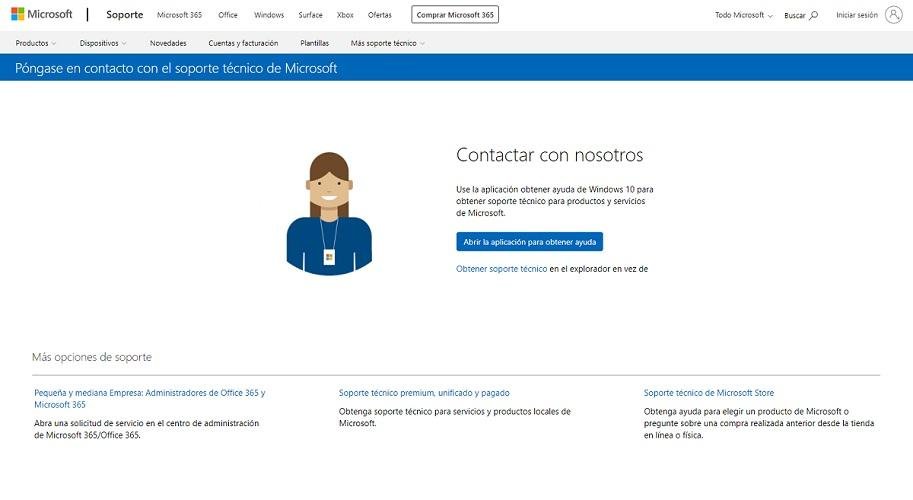Open the Soporte home link
Viewport: 913px width, 500px height.
point(125,15)
